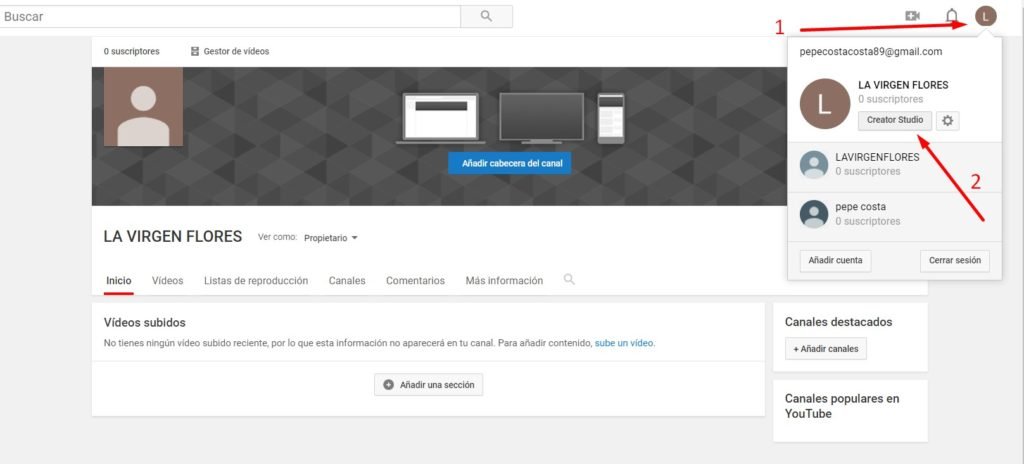Click LA VIRGEN FLORES name in account menu
The width and height of the screenshot is (1024, 464).
pyautogui.click(x=903, y=85)
